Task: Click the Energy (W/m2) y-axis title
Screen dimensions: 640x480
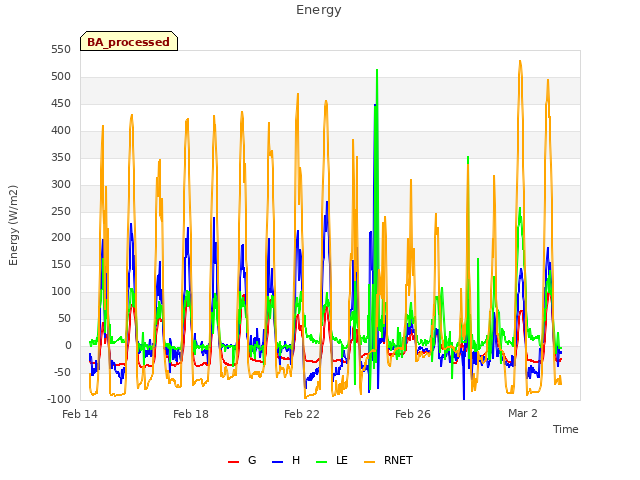Action: (x=13, y=225)
